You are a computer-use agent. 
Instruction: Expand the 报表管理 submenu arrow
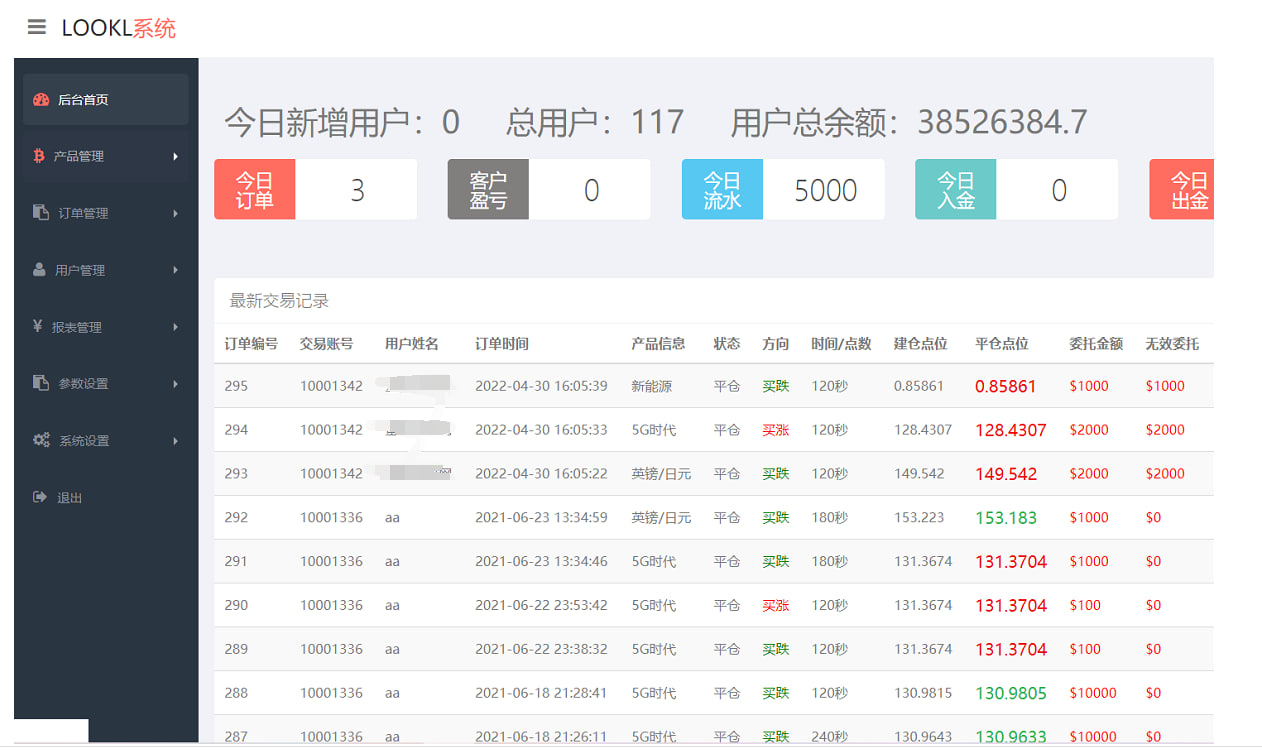(176, 327)
